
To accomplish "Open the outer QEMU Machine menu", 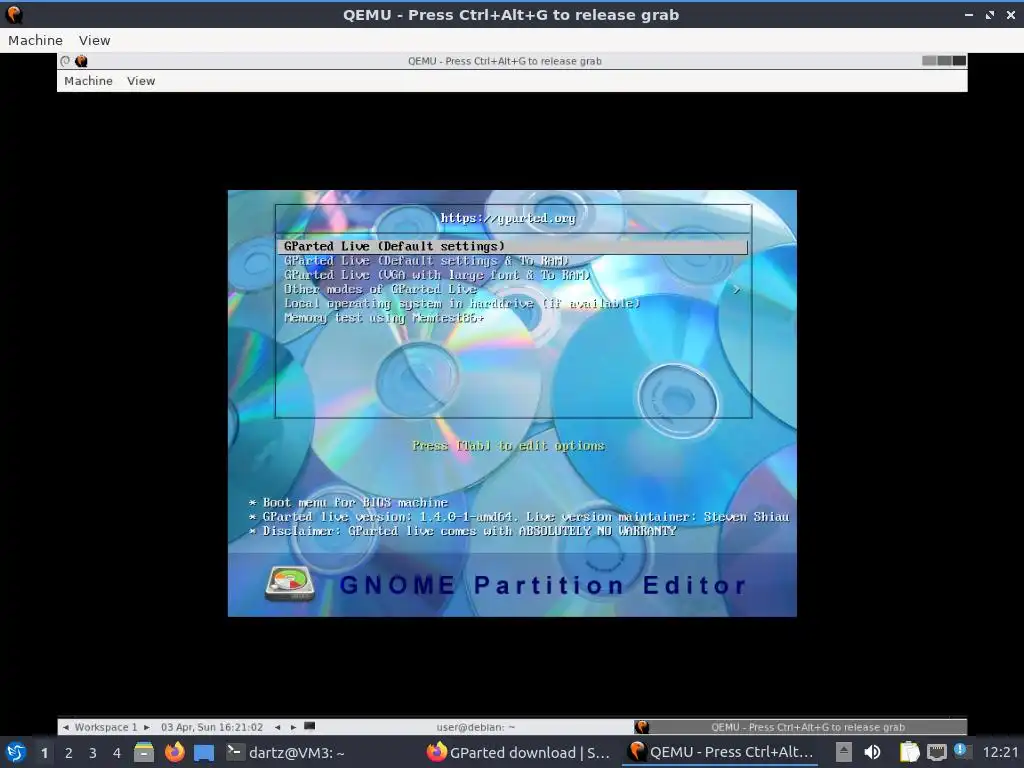I will (35, 40).
